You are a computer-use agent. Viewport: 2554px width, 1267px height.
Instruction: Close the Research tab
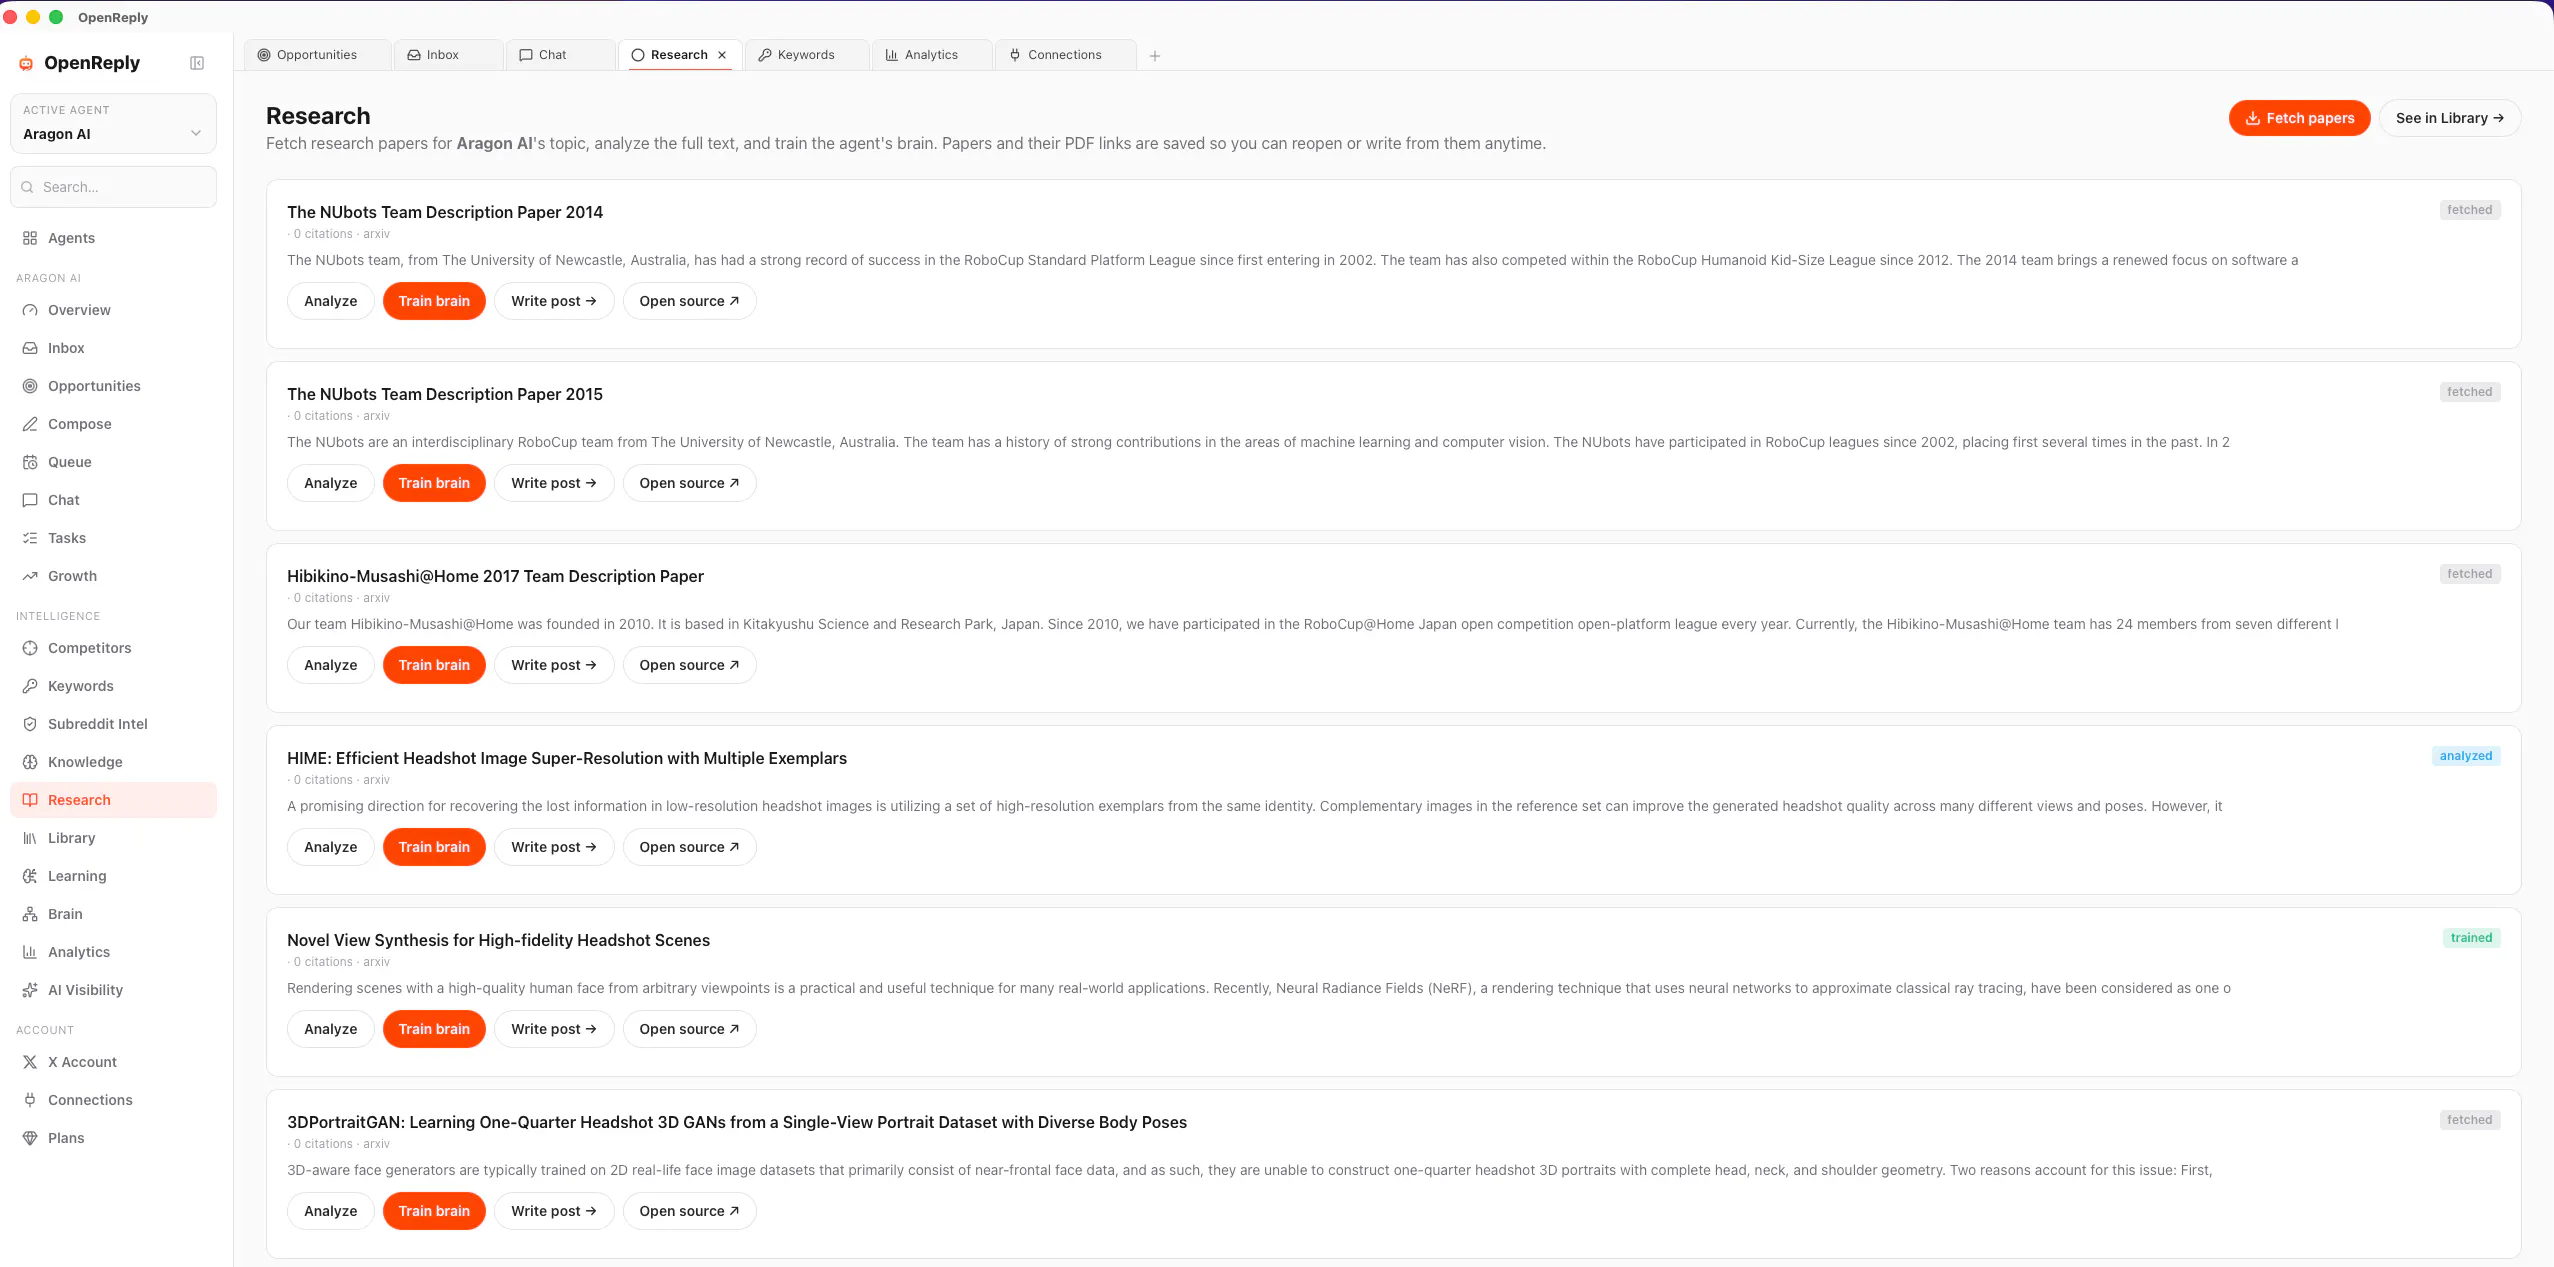point(722,55)
